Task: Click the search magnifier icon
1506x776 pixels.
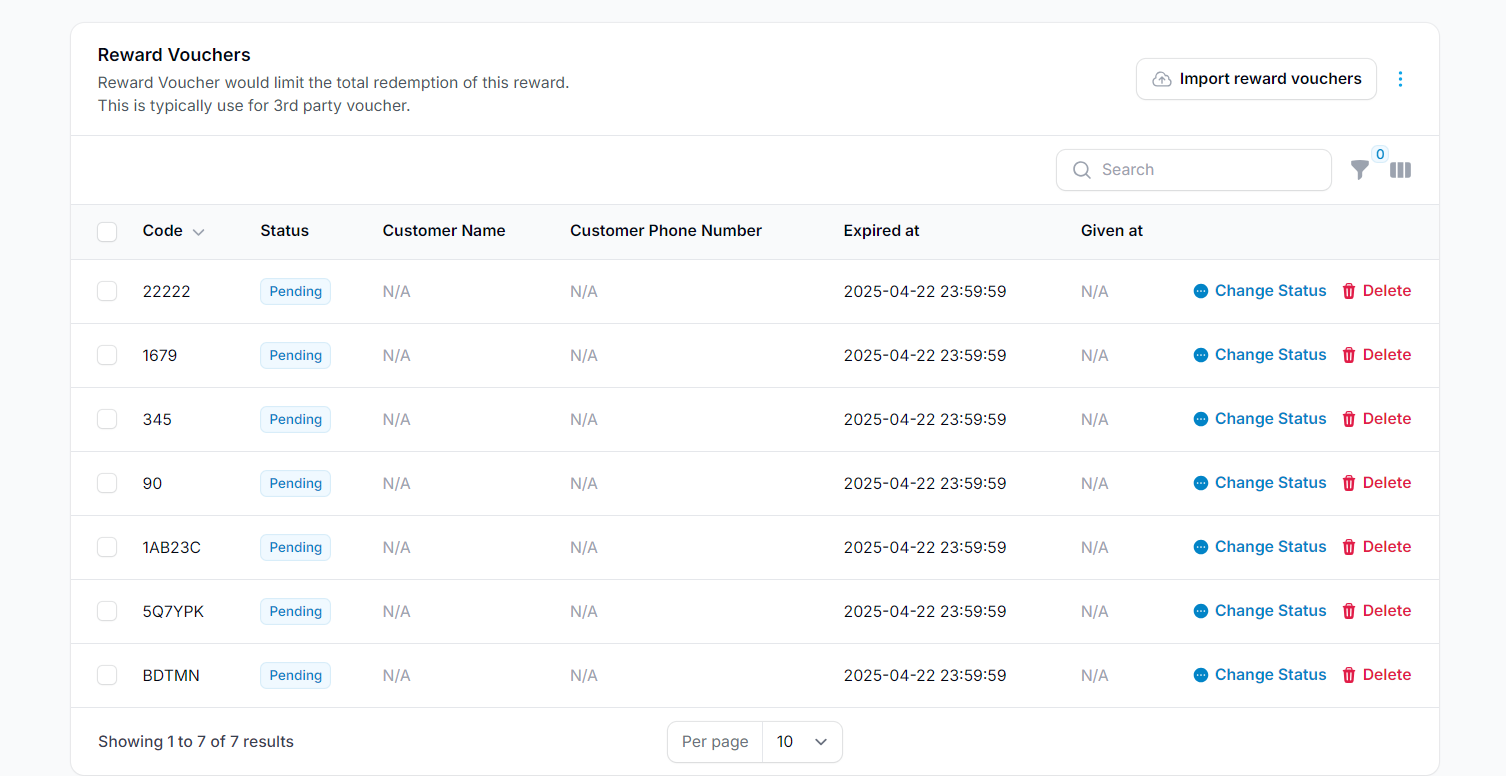Action: (x=1081, y=170)
